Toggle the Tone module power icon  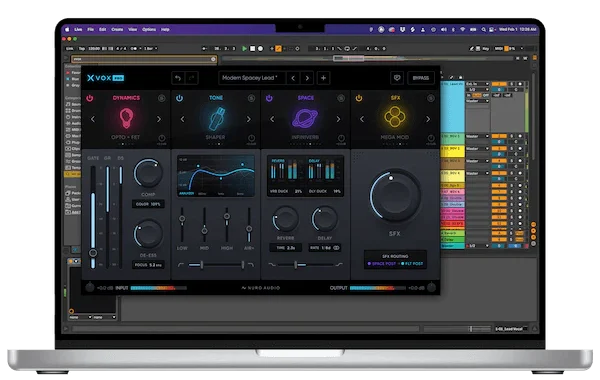click(x=179, y=98)
